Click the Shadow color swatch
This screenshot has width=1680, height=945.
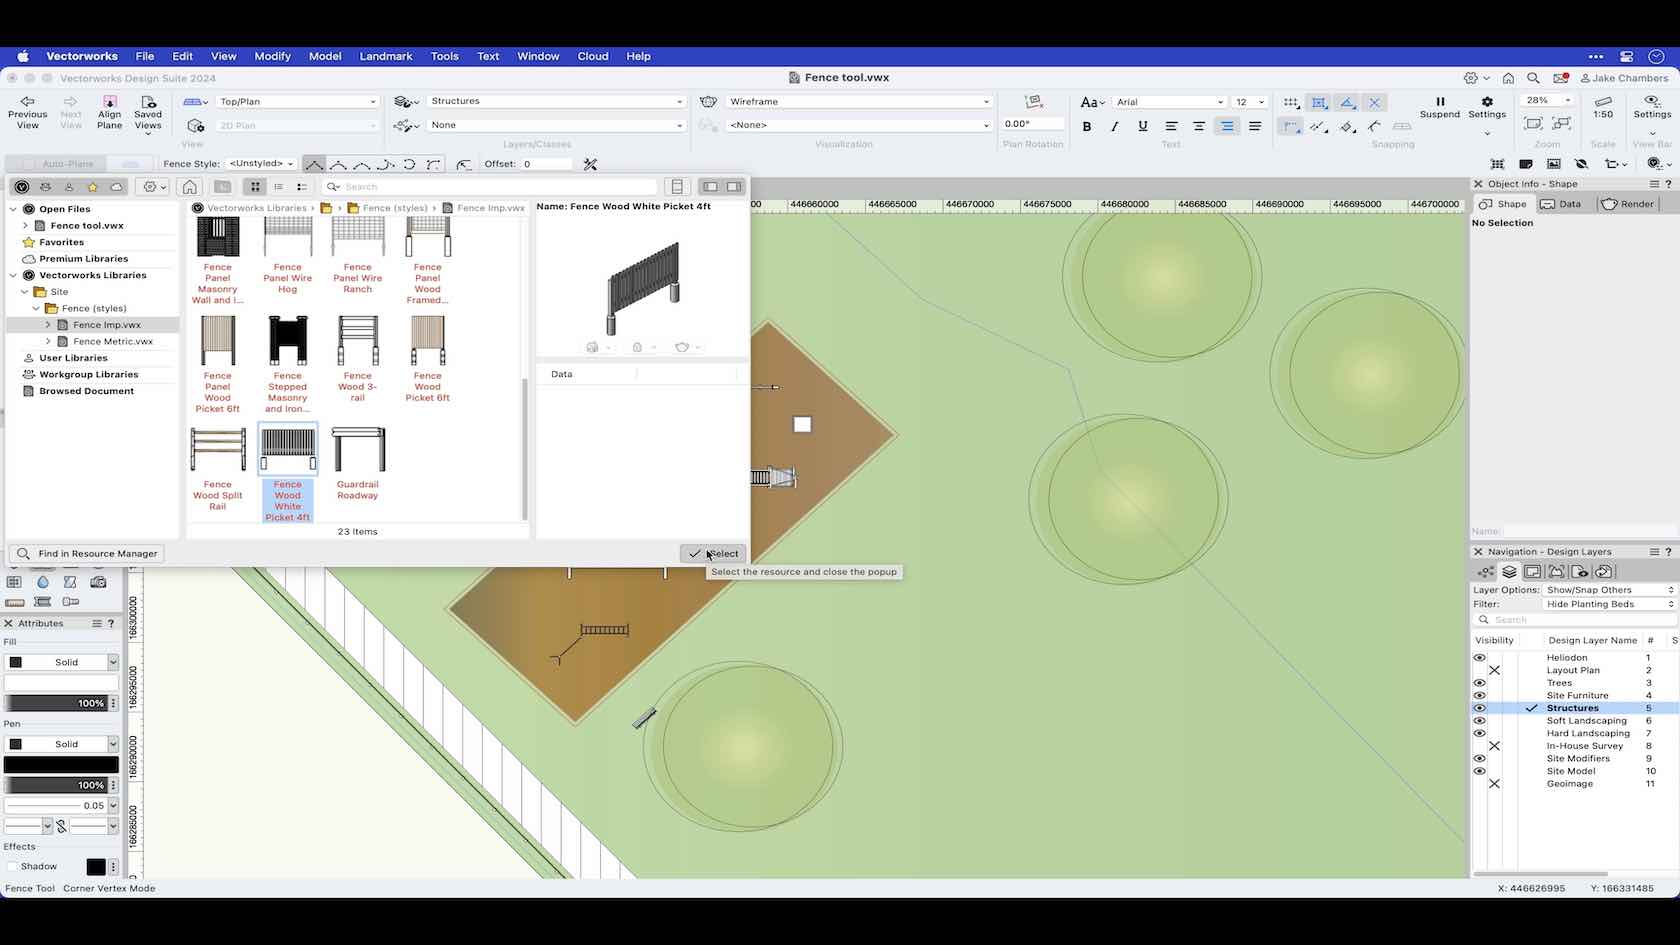(96, 867)
